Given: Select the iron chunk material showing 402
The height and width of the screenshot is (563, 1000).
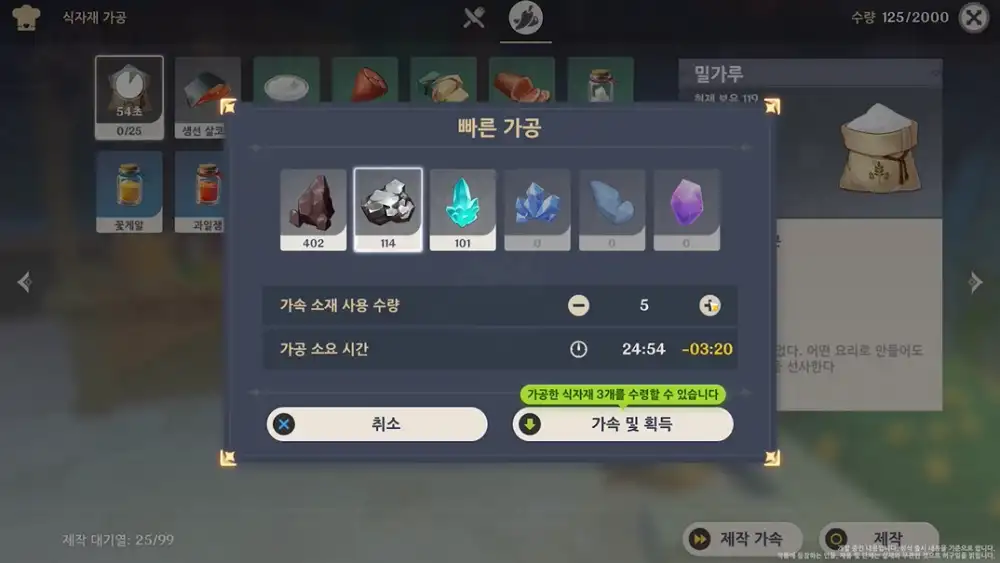Looking at the screenshot, I should tap(313, 210).
